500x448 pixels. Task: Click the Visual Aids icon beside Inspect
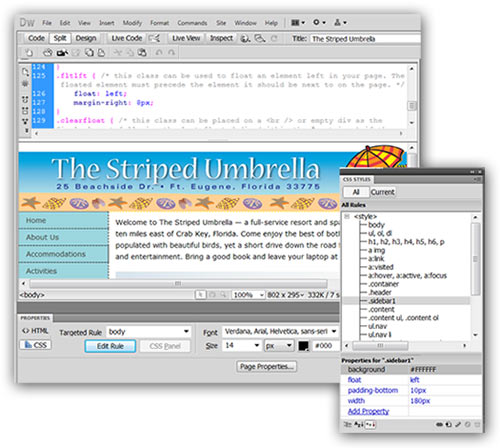260,38
